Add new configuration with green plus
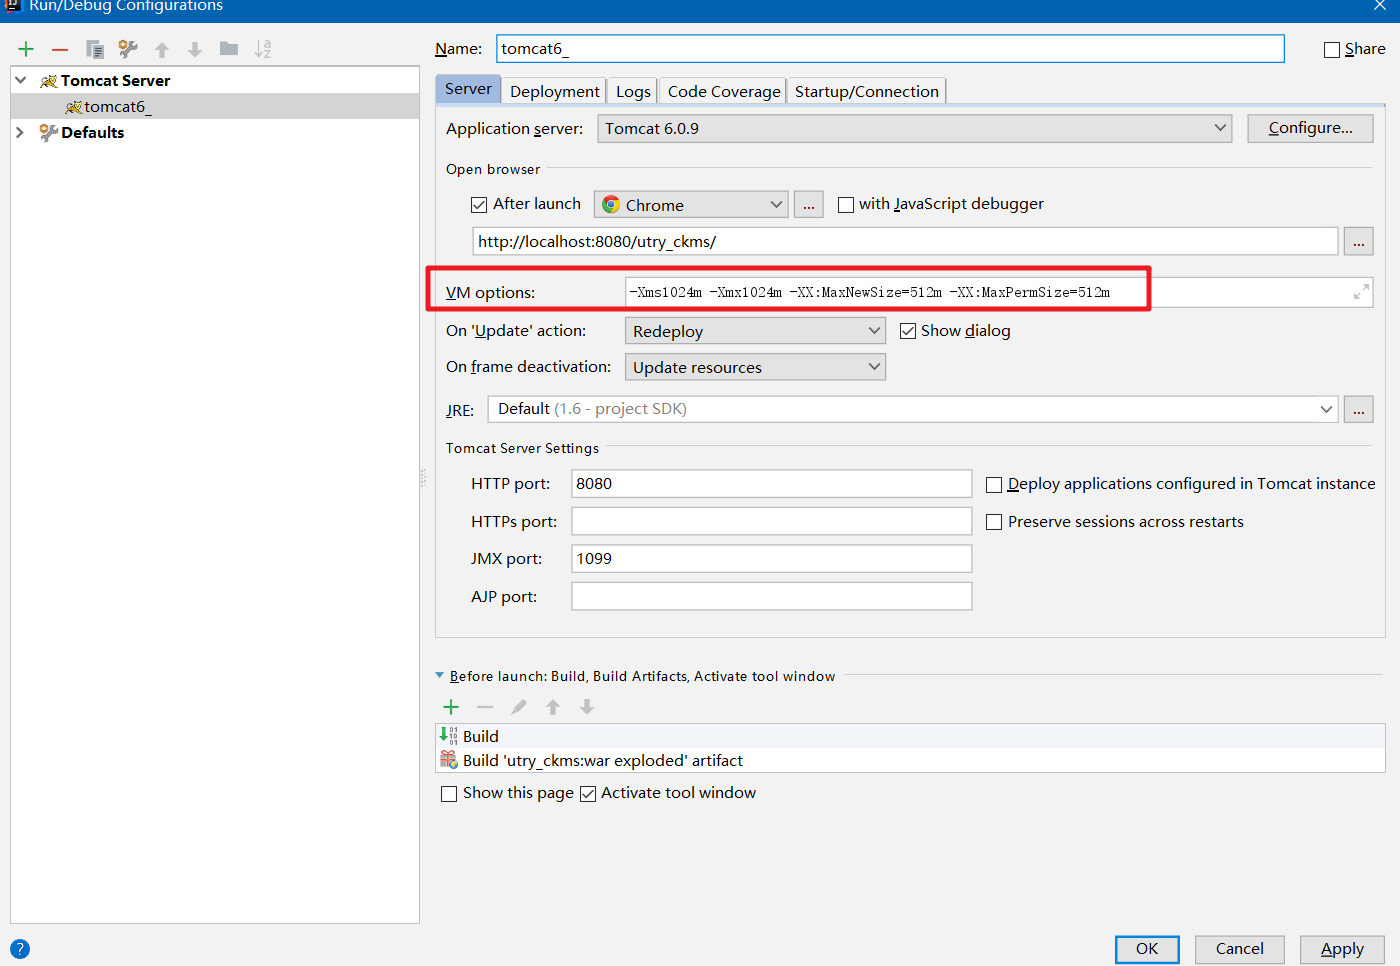The width and height of the screenshot is (1400, 966). click(26, 49)
